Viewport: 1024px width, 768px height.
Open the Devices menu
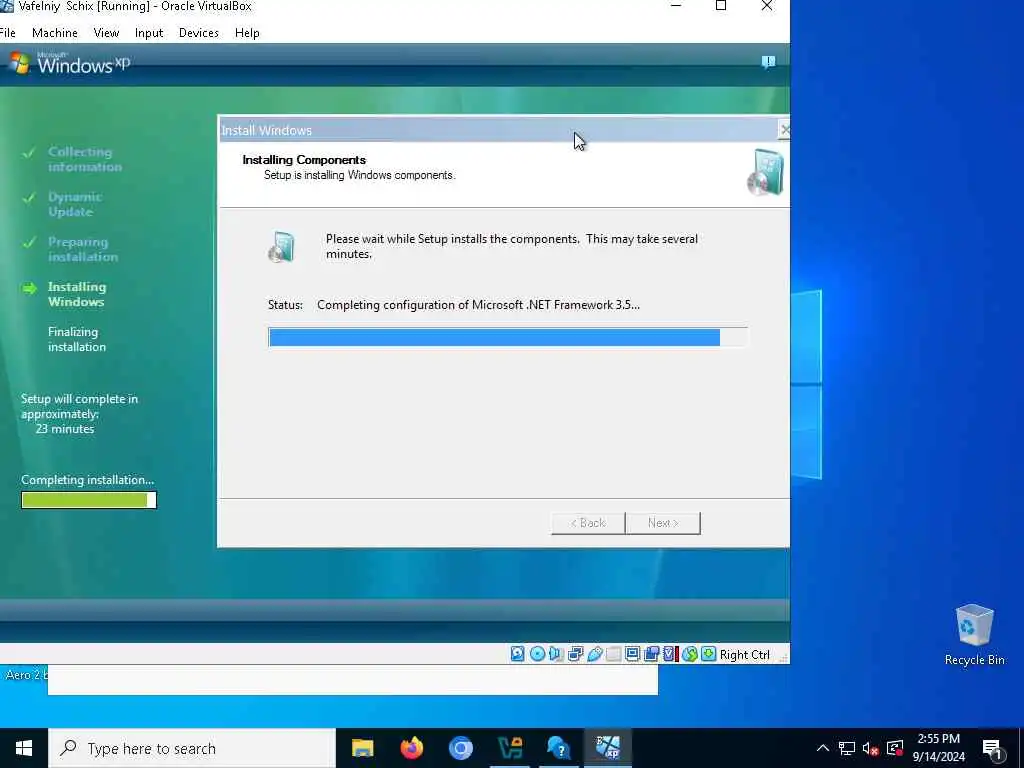point(199,33)
